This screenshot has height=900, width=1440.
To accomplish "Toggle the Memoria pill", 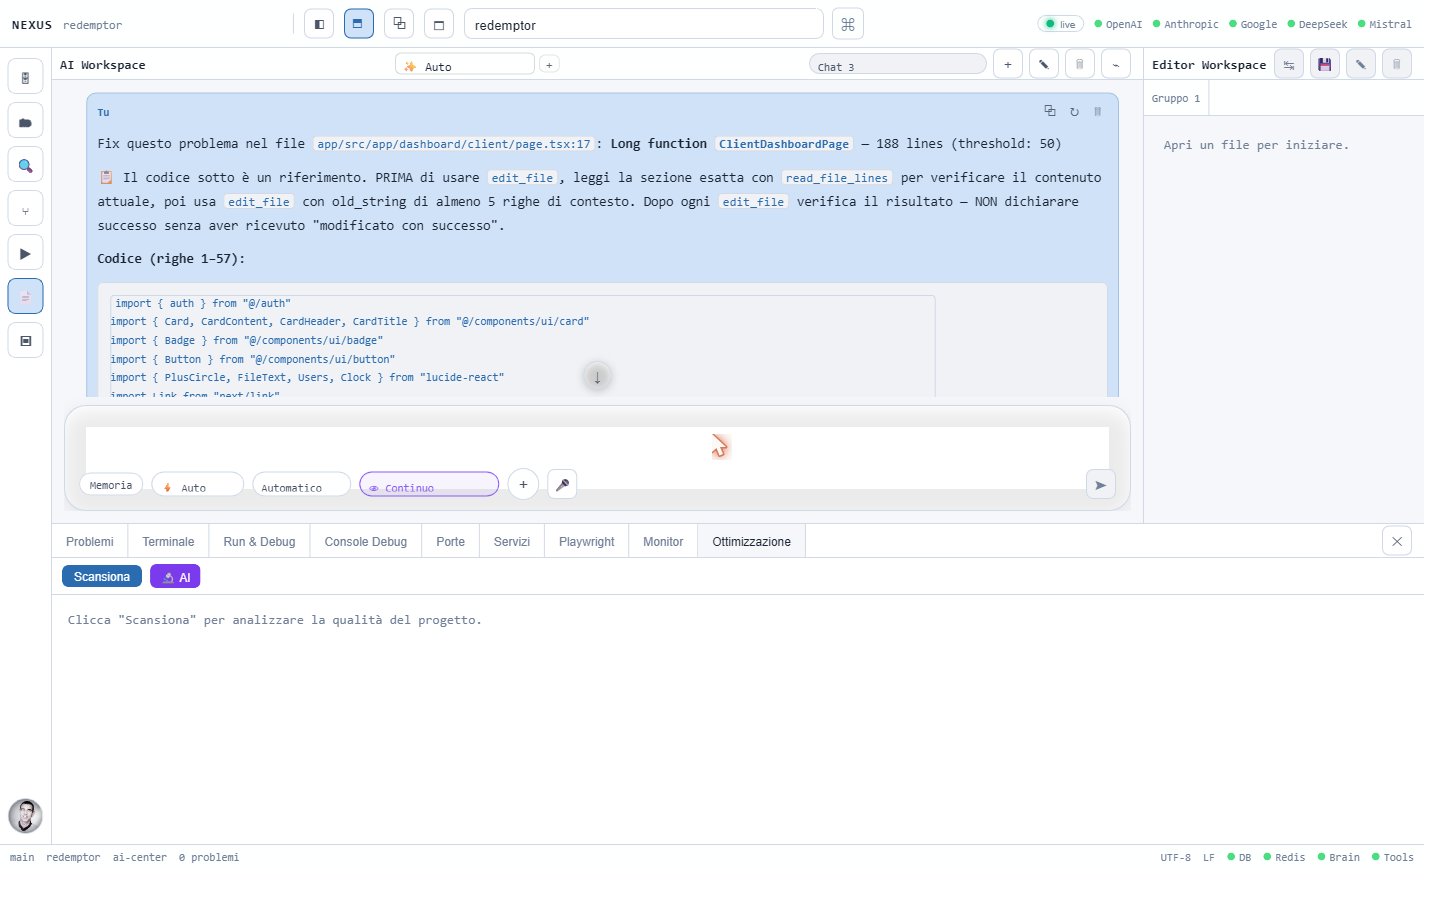I will coord(111,485).
